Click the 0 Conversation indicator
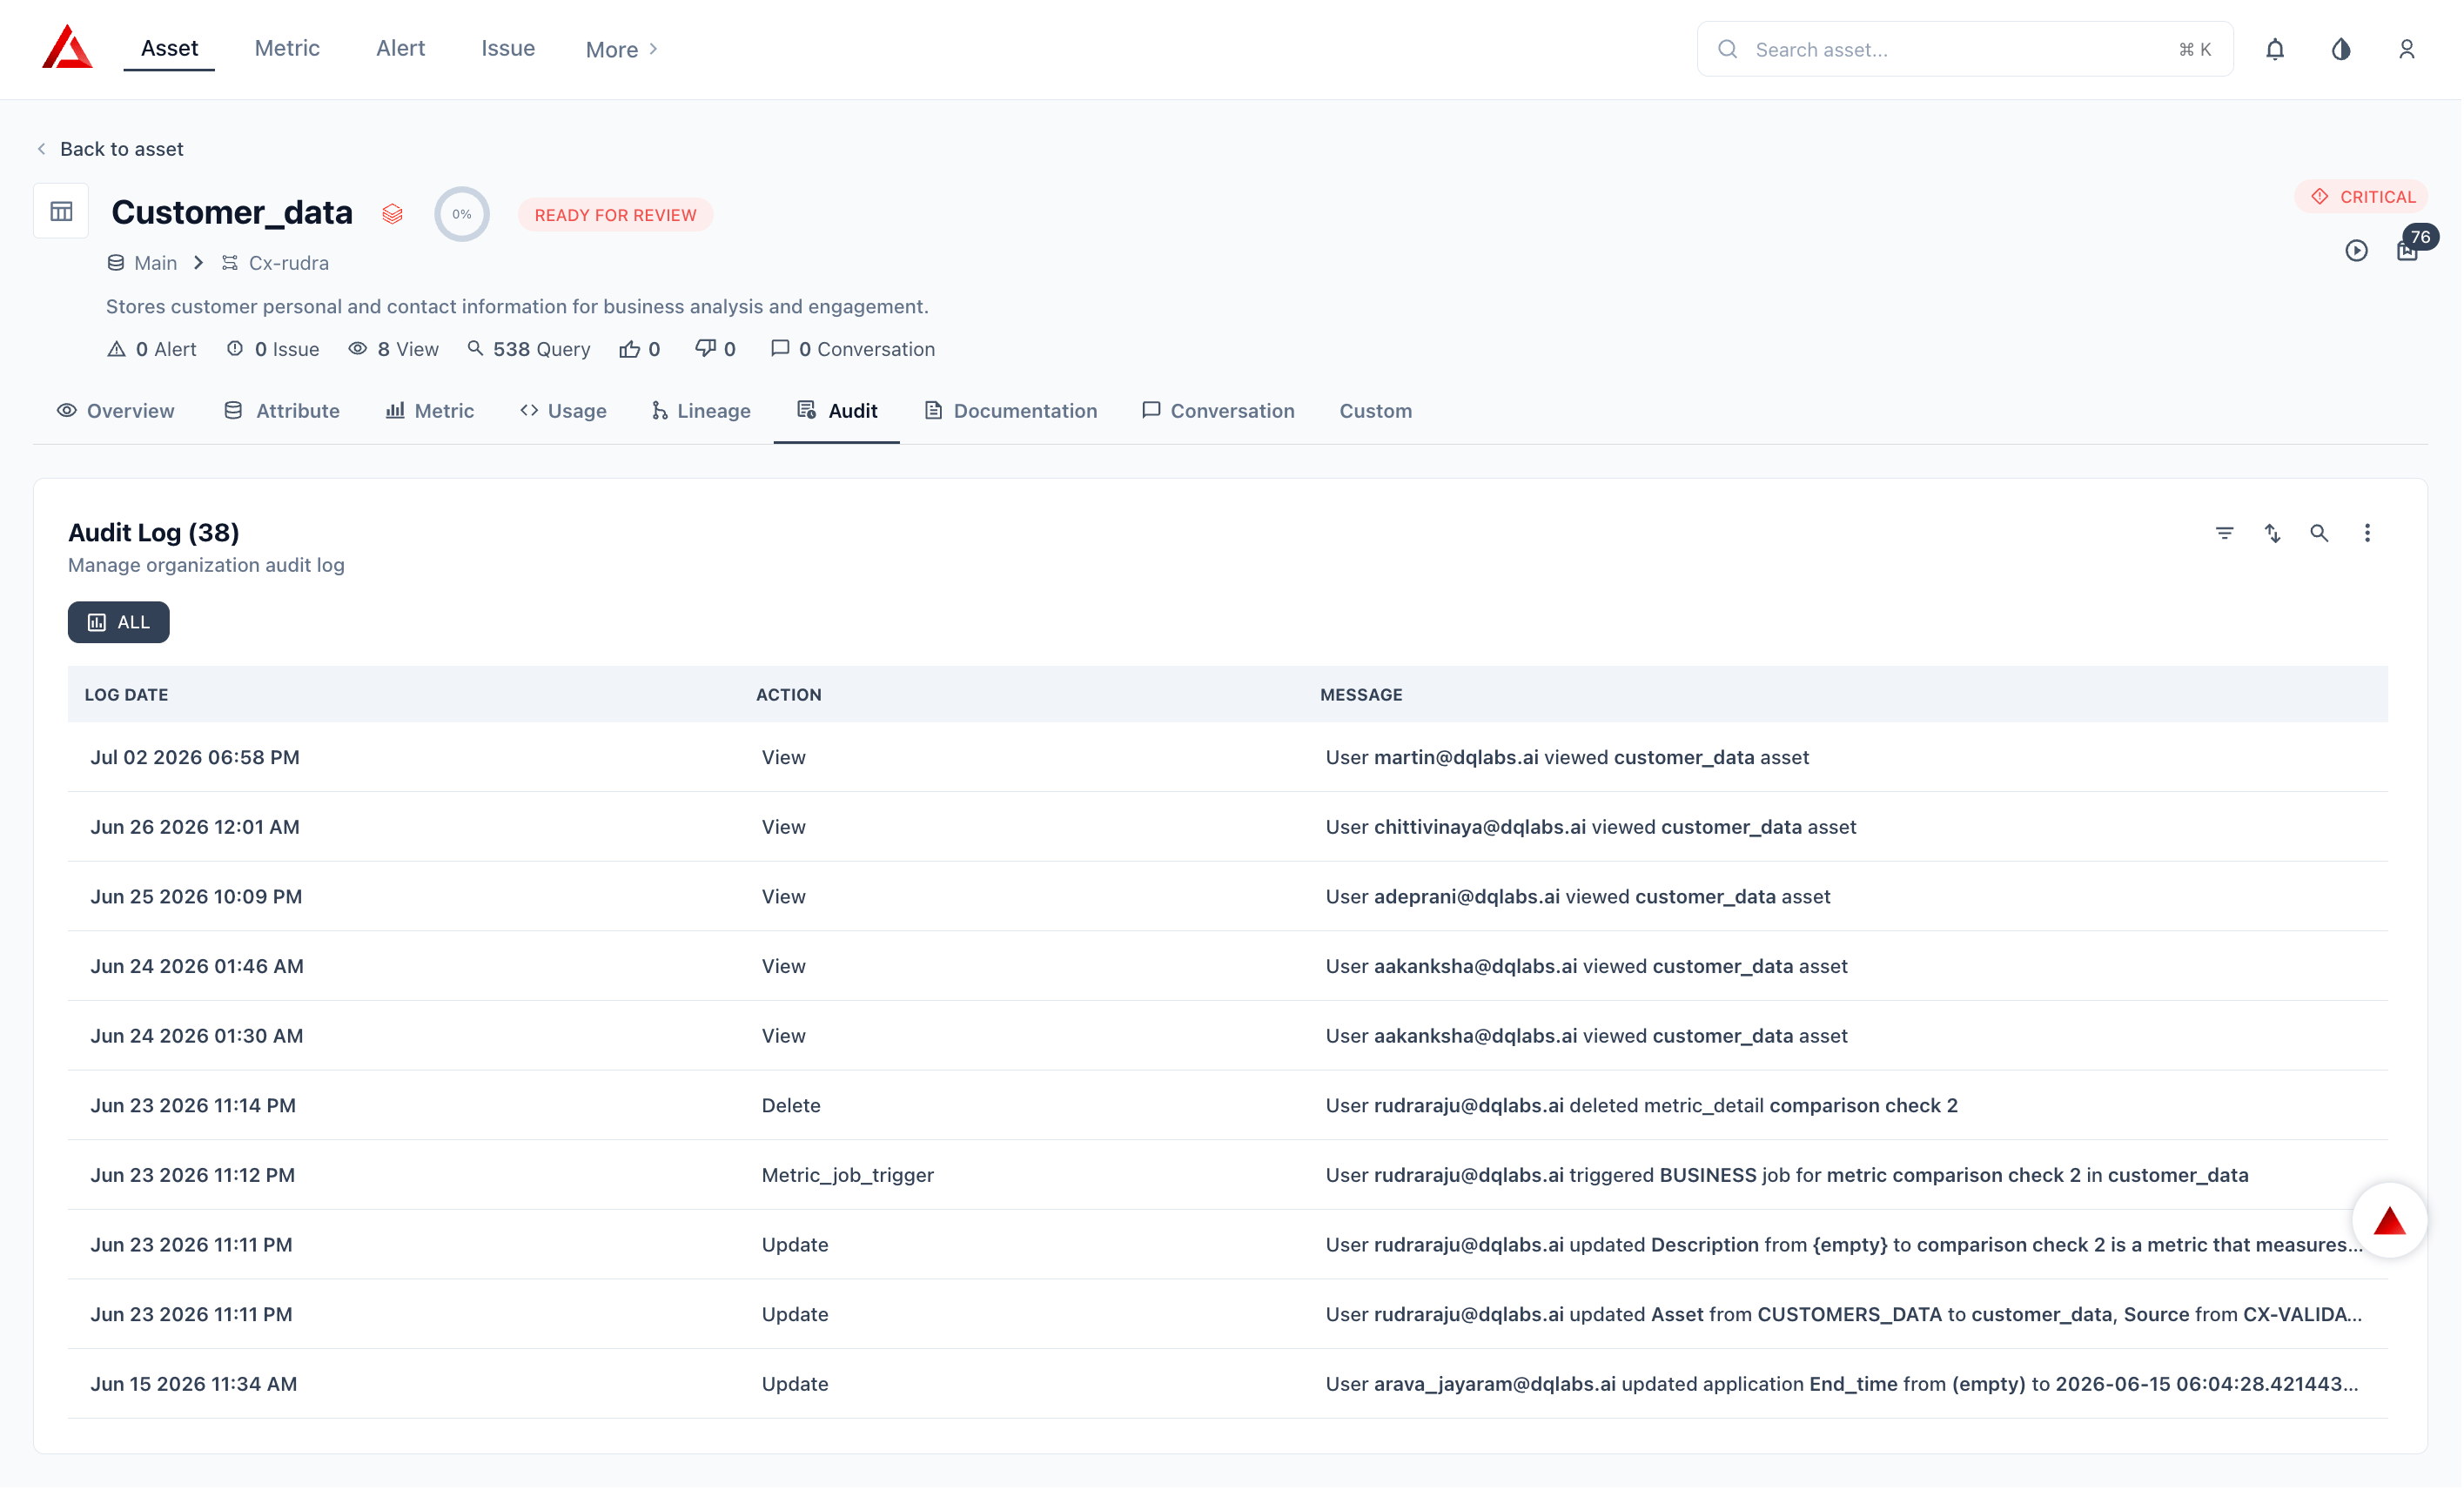Viewport: 2464px width, 1490px height. [x=853, y=349]
